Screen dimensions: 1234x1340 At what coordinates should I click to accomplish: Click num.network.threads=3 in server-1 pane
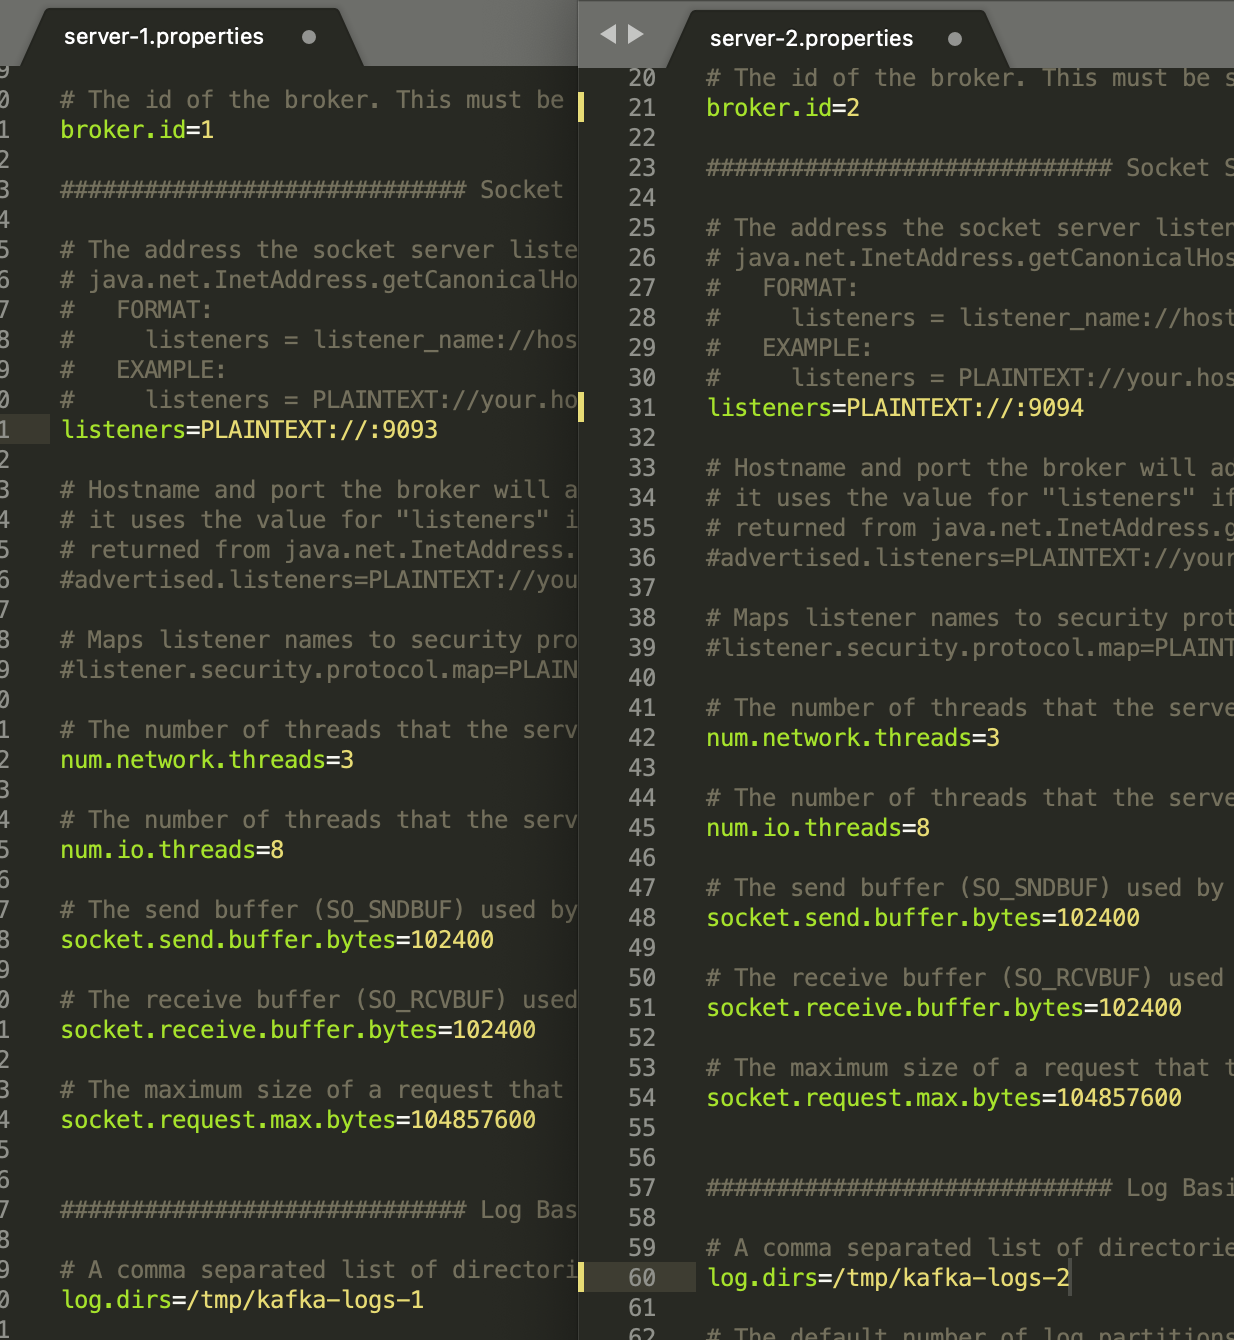coord(207,760)
